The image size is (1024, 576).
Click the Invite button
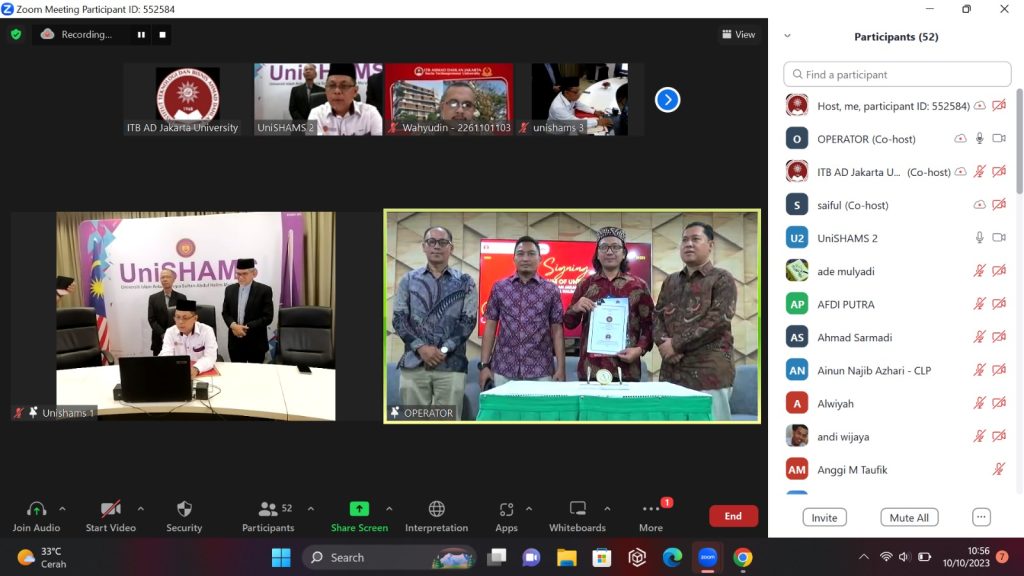824,517
